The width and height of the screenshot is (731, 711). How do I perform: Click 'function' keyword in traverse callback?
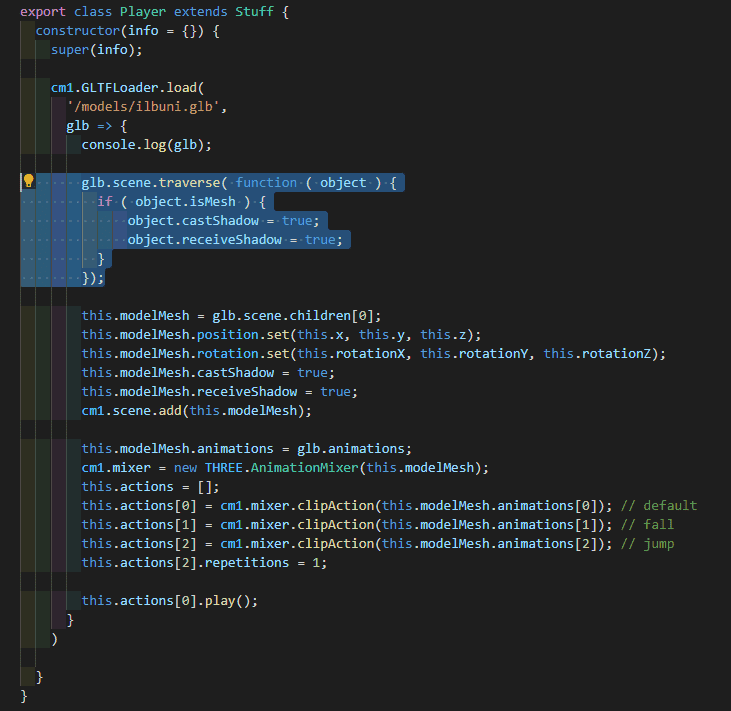[266, 183]
